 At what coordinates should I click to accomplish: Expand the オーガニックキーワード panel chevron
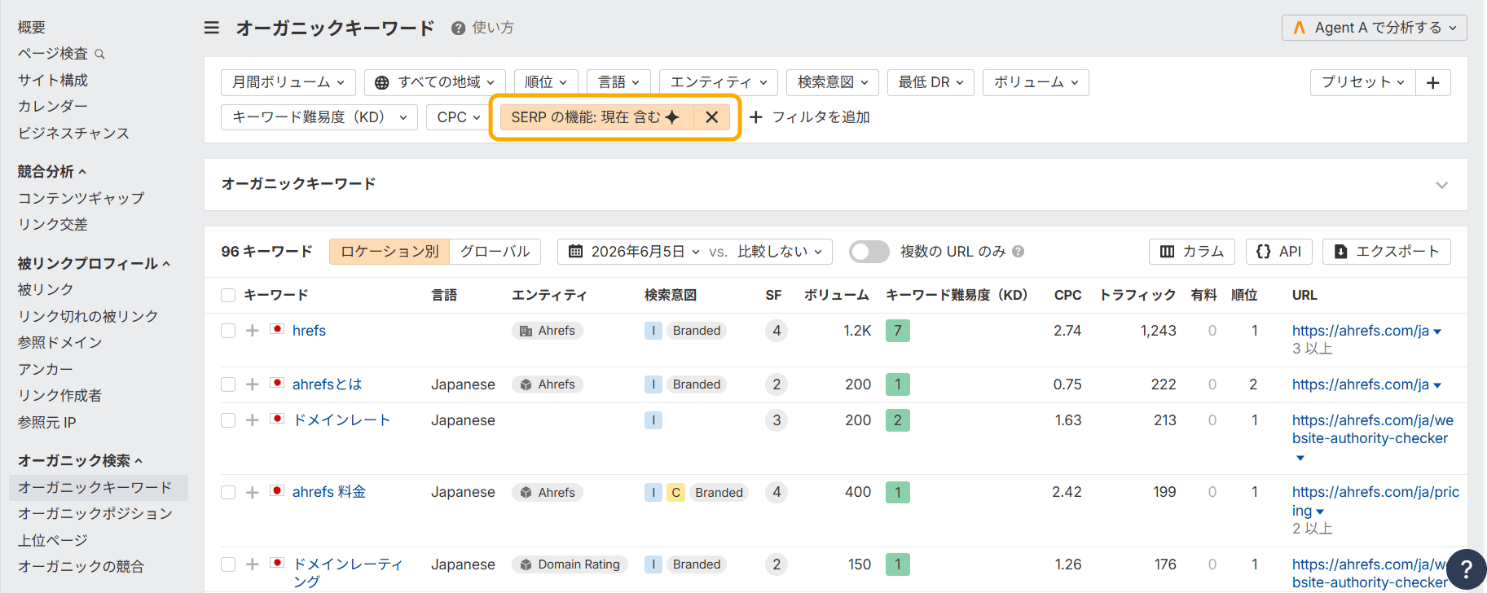coord(1441,185)
